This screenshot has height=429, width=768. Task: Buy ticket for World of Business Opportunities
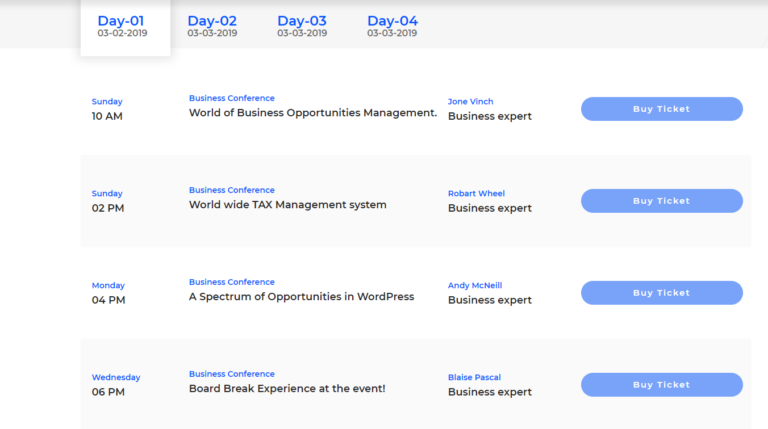pyautogui.click(x=661, y=109)
